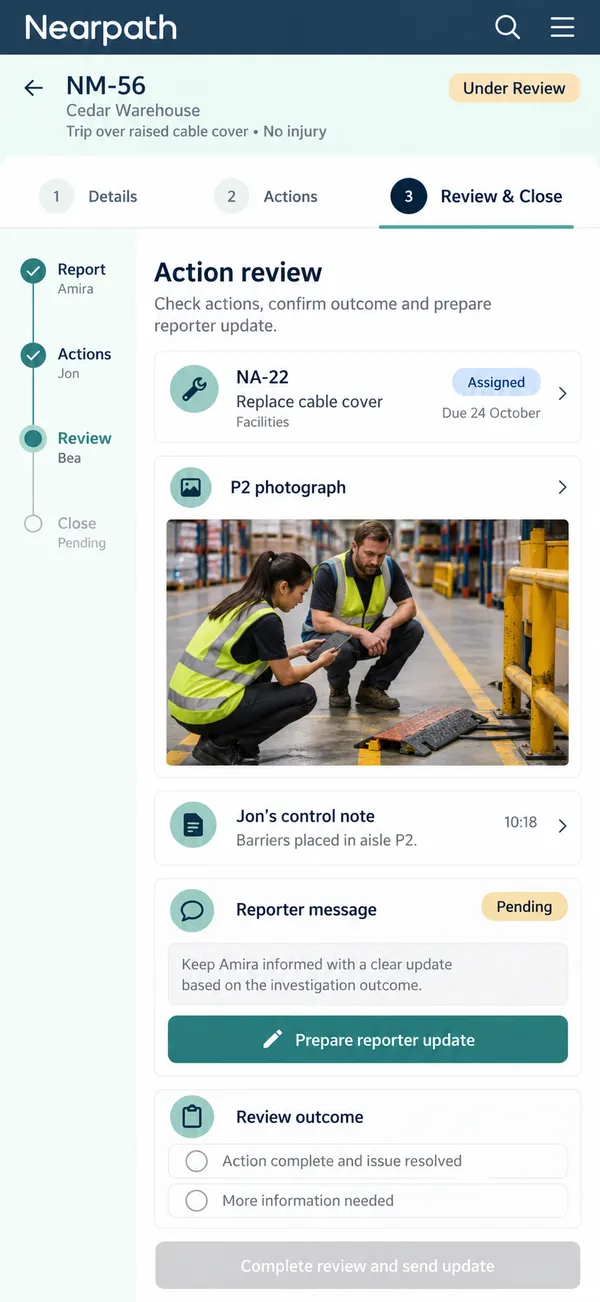Image resolution: width=600 pixels, height=1302 pixels.
Task: Click the Report step label in sidebar
Action: pos(82,270)
